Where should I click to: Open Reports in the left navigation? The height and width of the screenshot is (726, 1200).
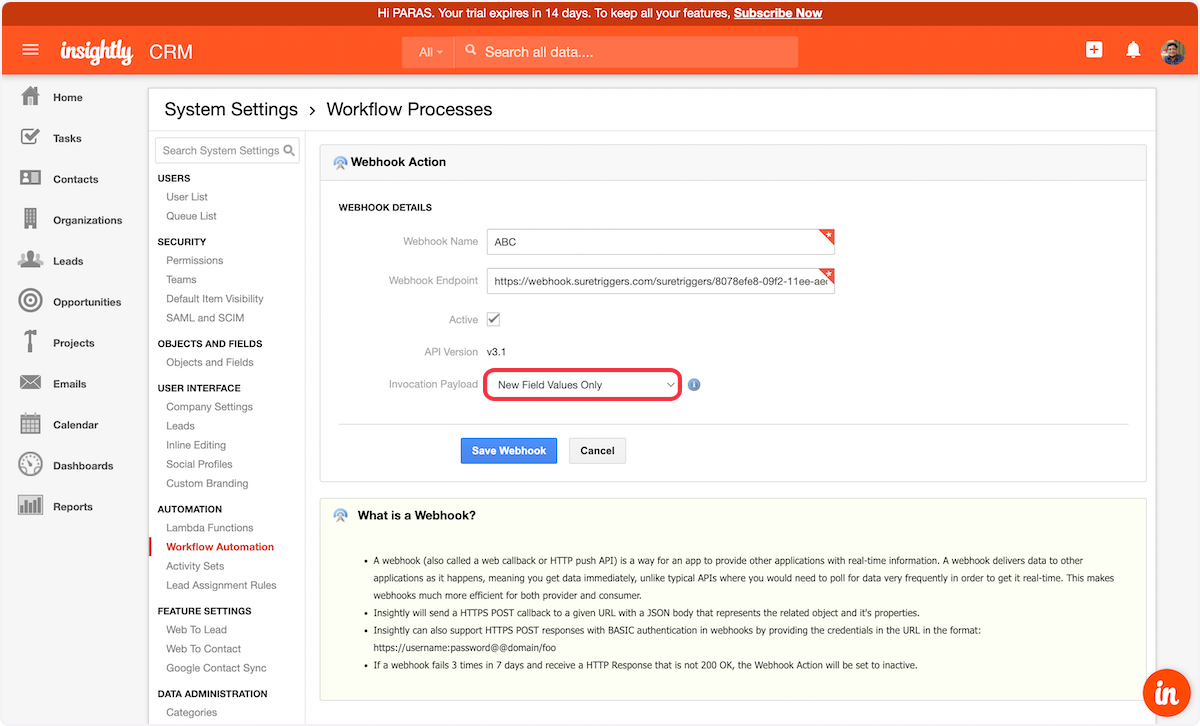[73, 507]
